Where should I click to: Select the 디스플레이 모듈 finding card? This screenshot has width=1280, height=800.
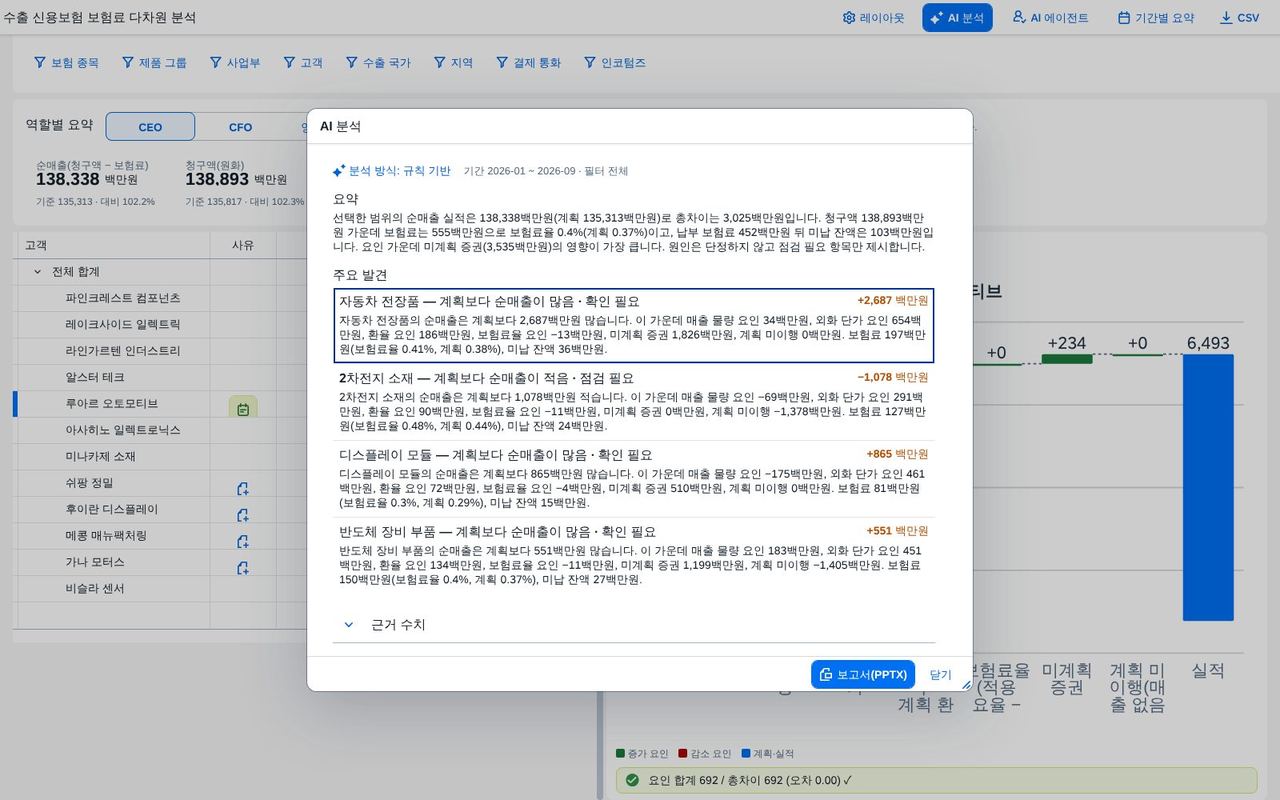634,478
